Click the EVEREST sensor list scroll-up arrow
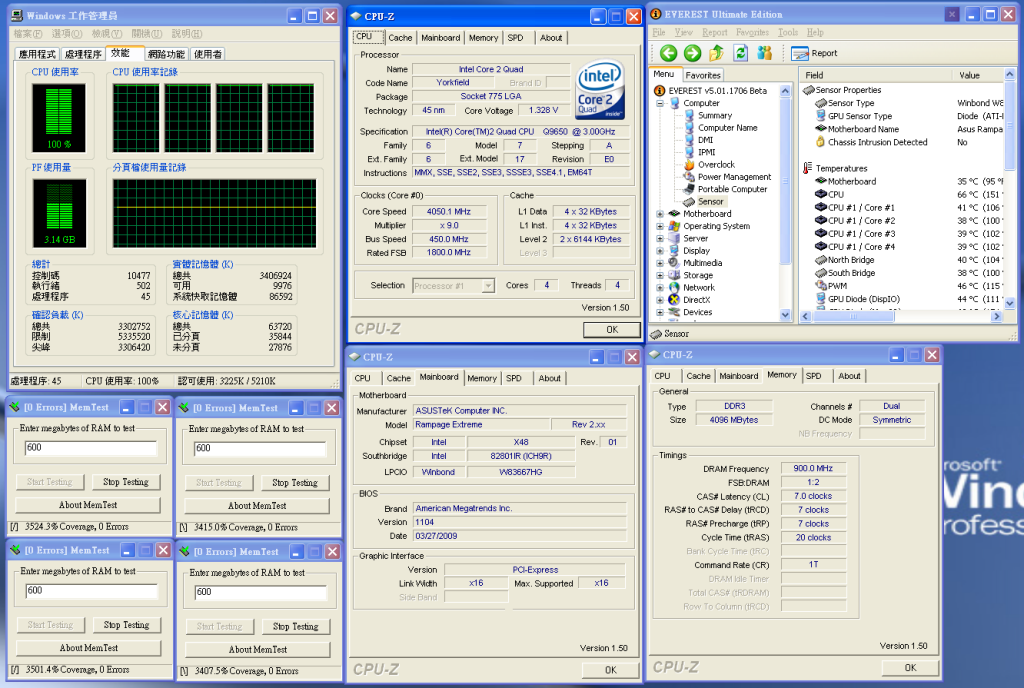Screen dimensions: 1024x688 [x=1010, y=74]
